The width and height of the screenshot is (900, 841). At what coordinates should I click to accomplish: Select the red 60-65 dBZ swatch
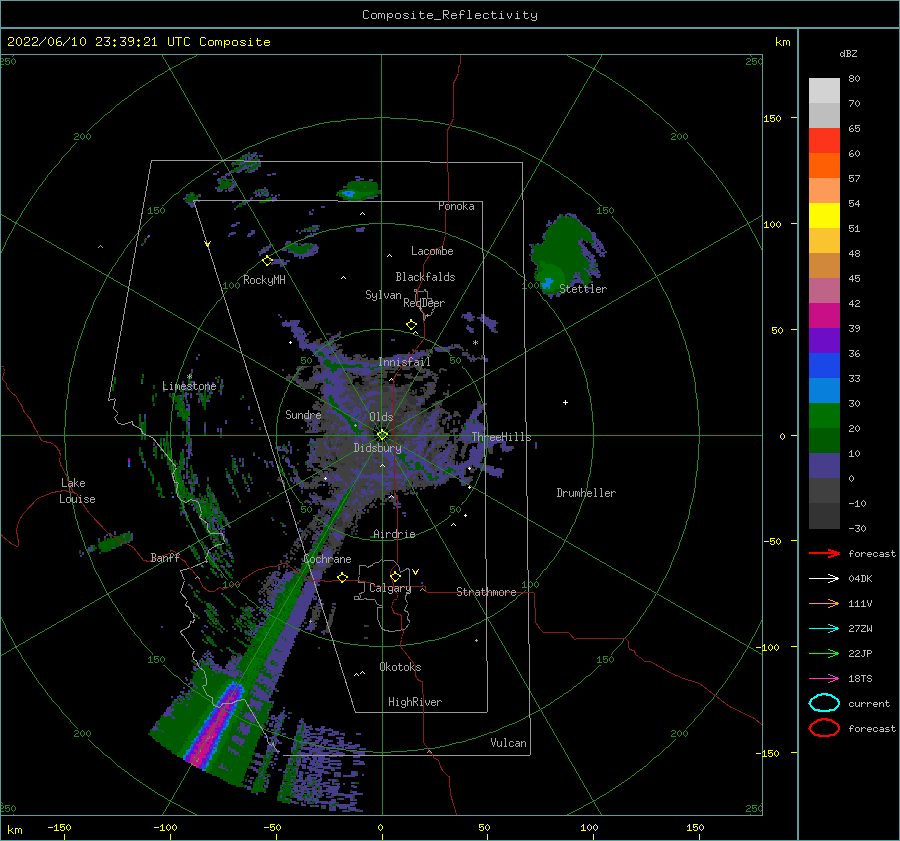tap(824, 141)
